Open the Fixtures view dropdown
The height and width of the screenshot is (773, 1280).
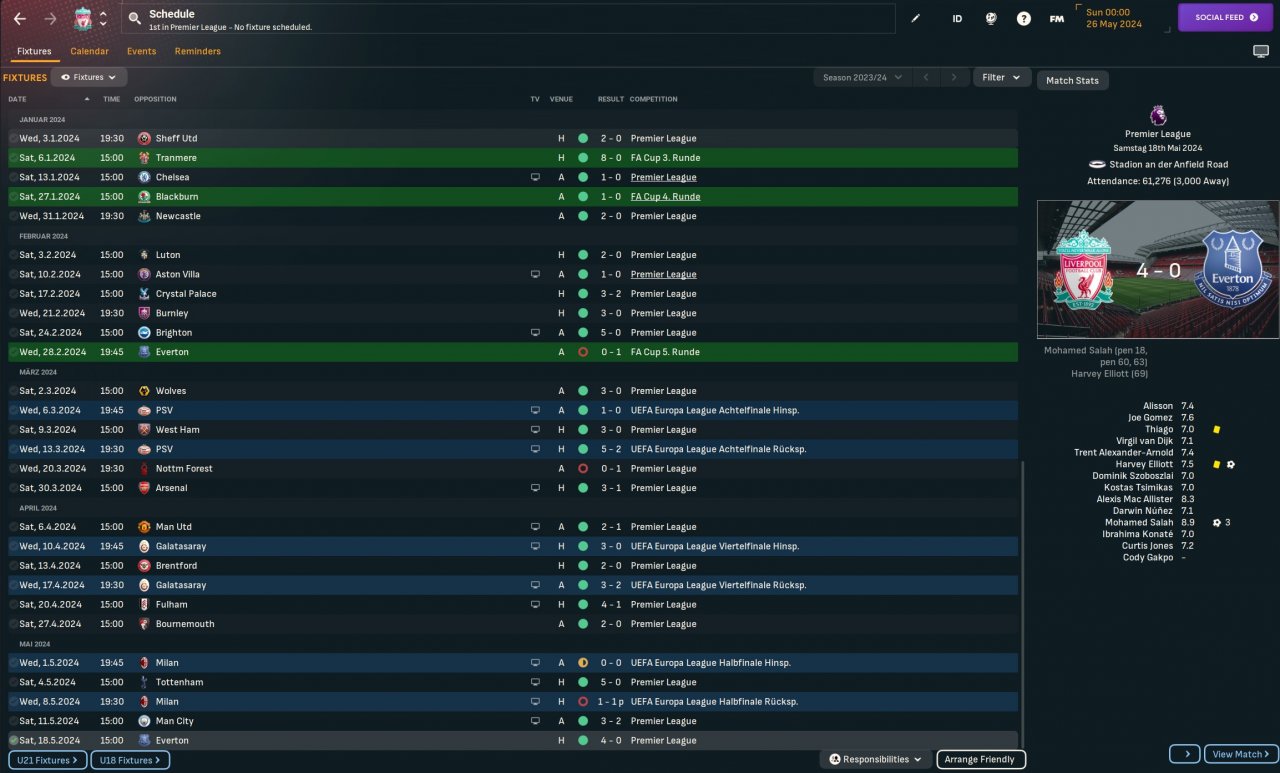(x=89, y=77)
